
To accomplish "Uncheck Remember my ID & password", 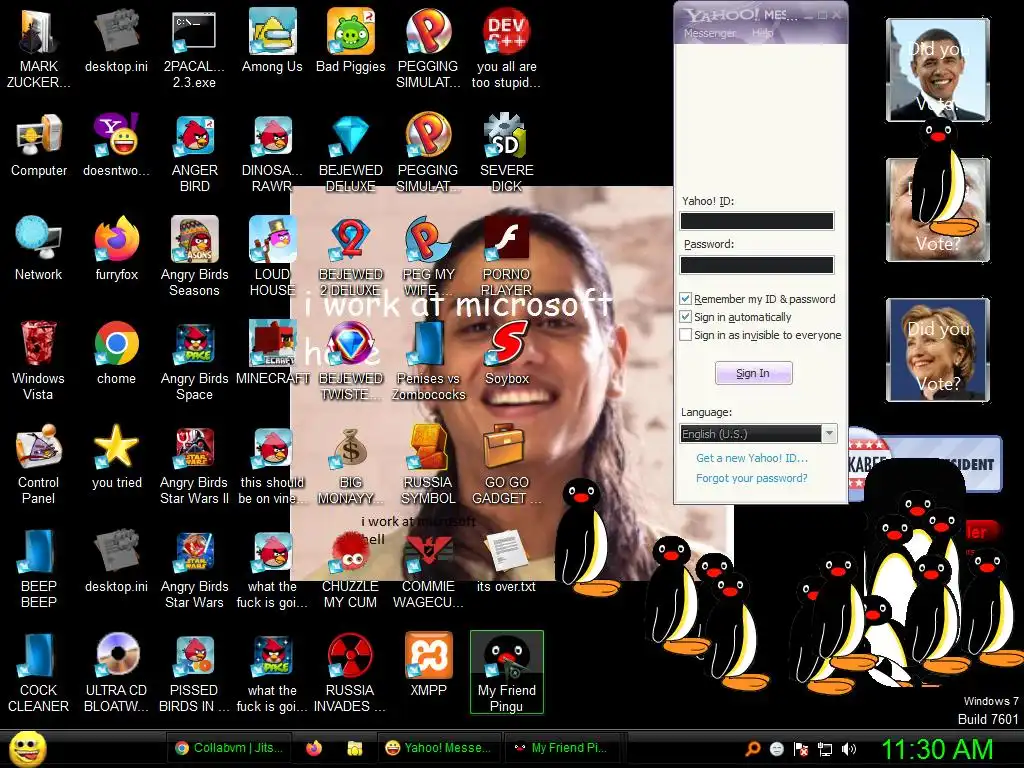I will tap(685, 298).
